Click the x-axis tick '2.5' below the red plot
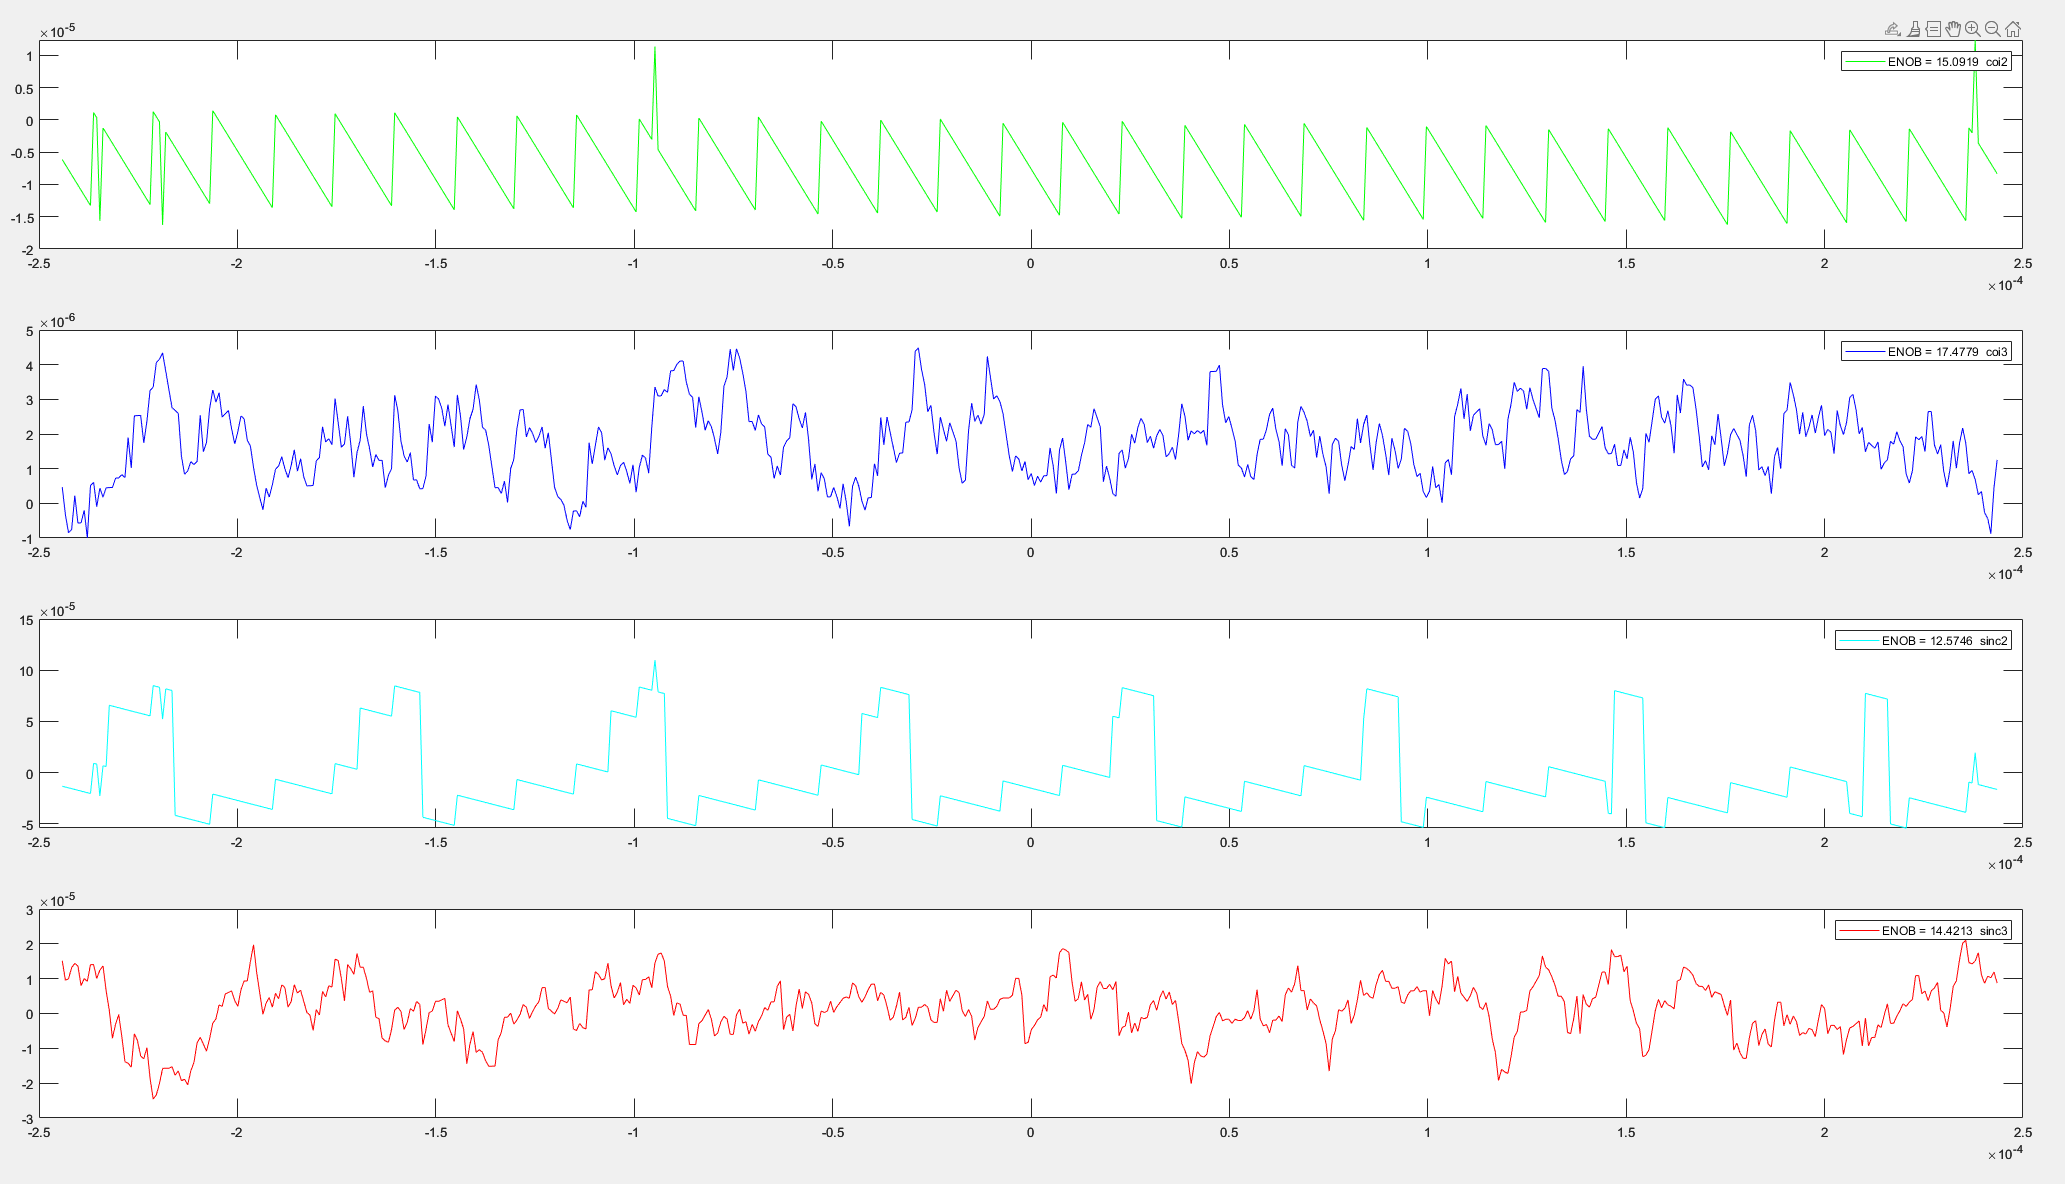 click(2022, 1132)
